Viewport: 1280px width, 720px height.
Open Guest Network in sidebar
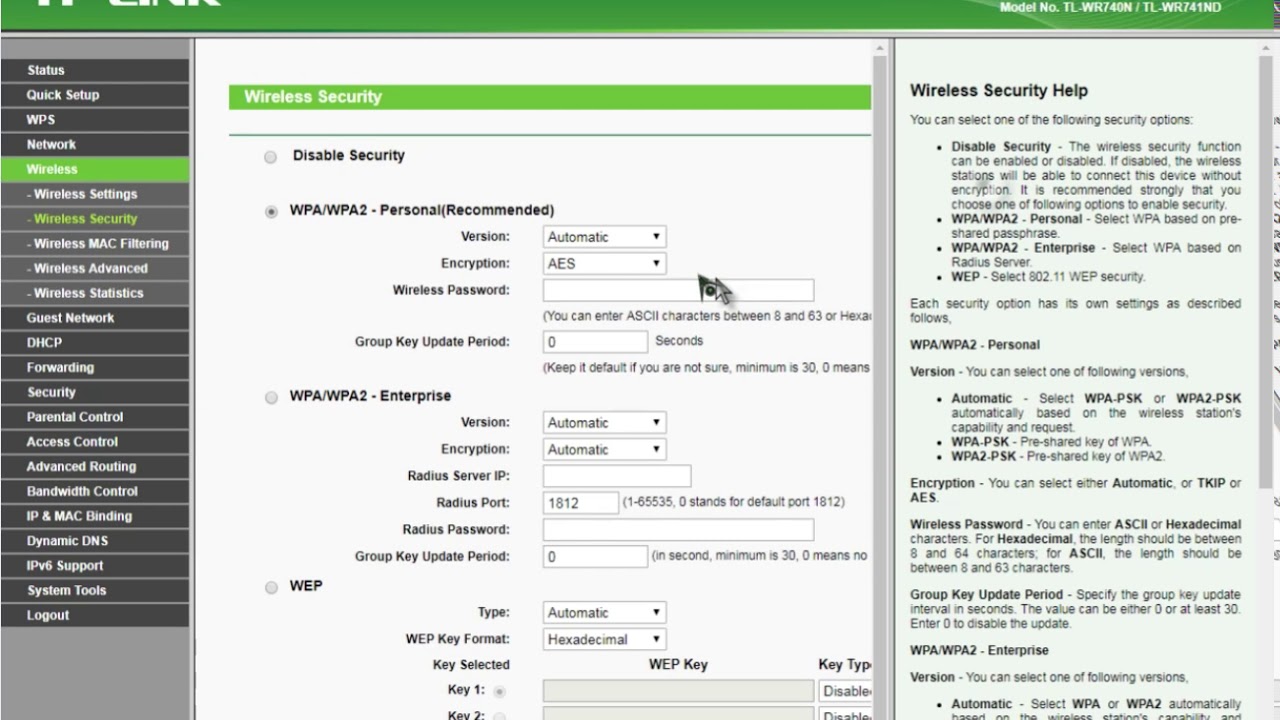coord(94,318)
